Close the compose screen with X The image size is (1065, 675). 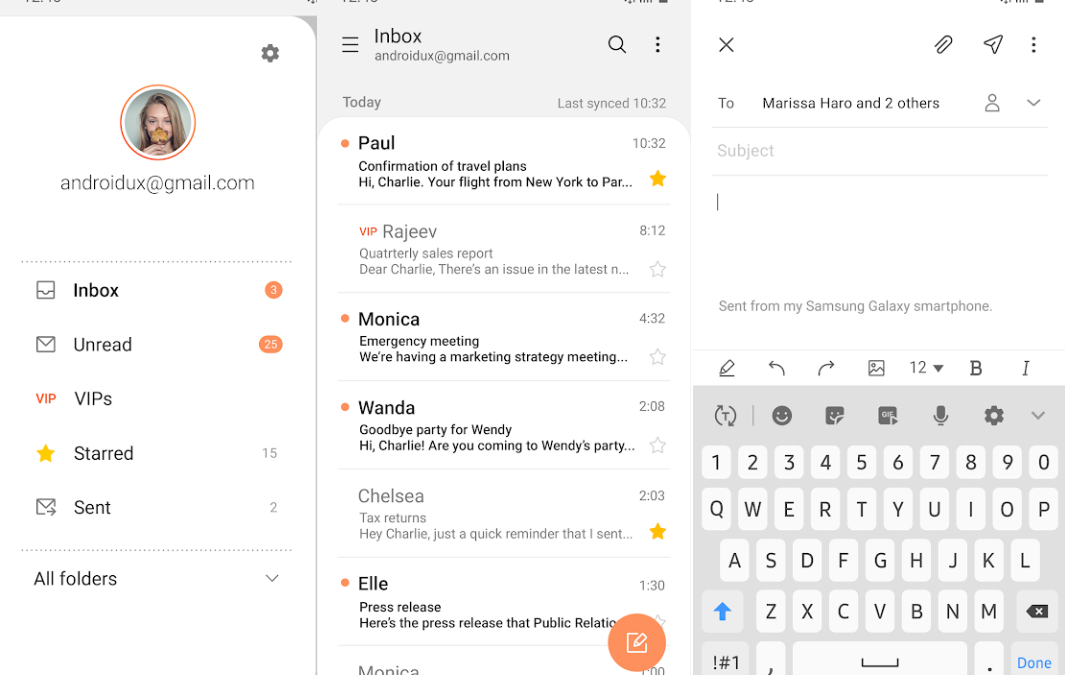point(726,45)
